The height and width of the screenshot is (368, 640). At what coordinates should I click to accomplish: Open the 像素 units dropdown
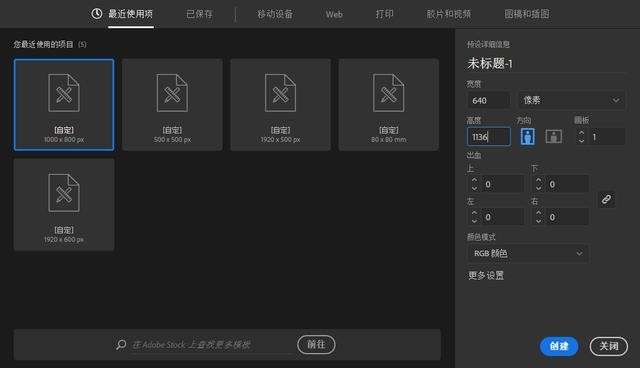571,100
